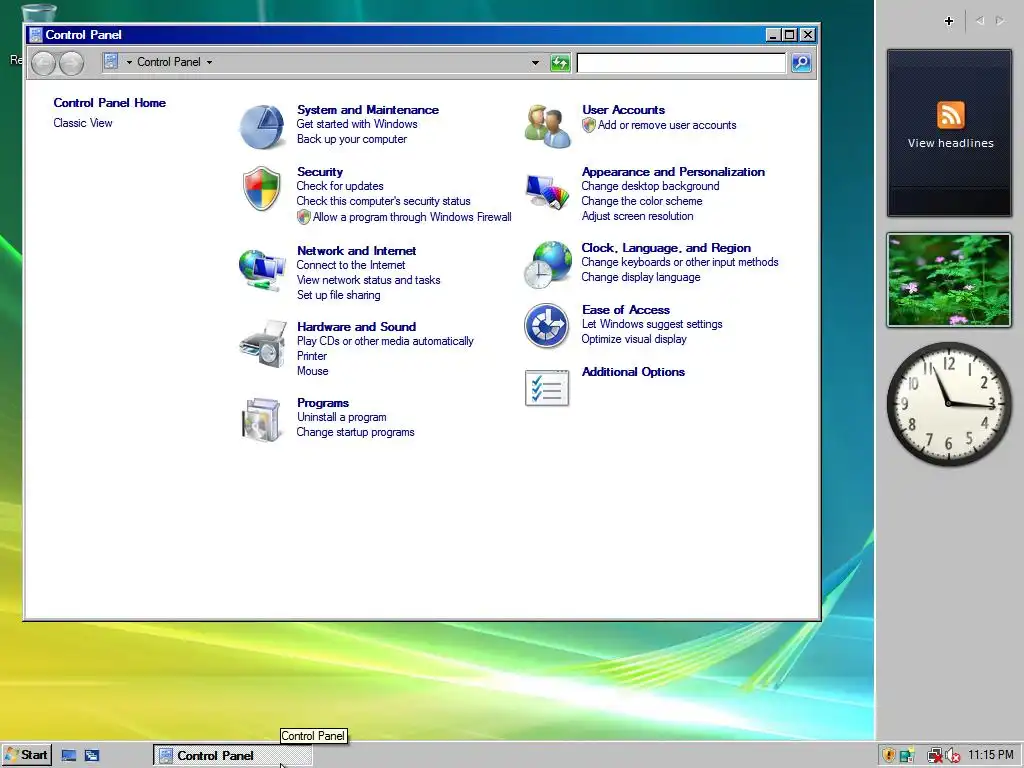Open Control Panel Home link
This screenshot has width=1024, height=768.
click(x=110, y=103)
